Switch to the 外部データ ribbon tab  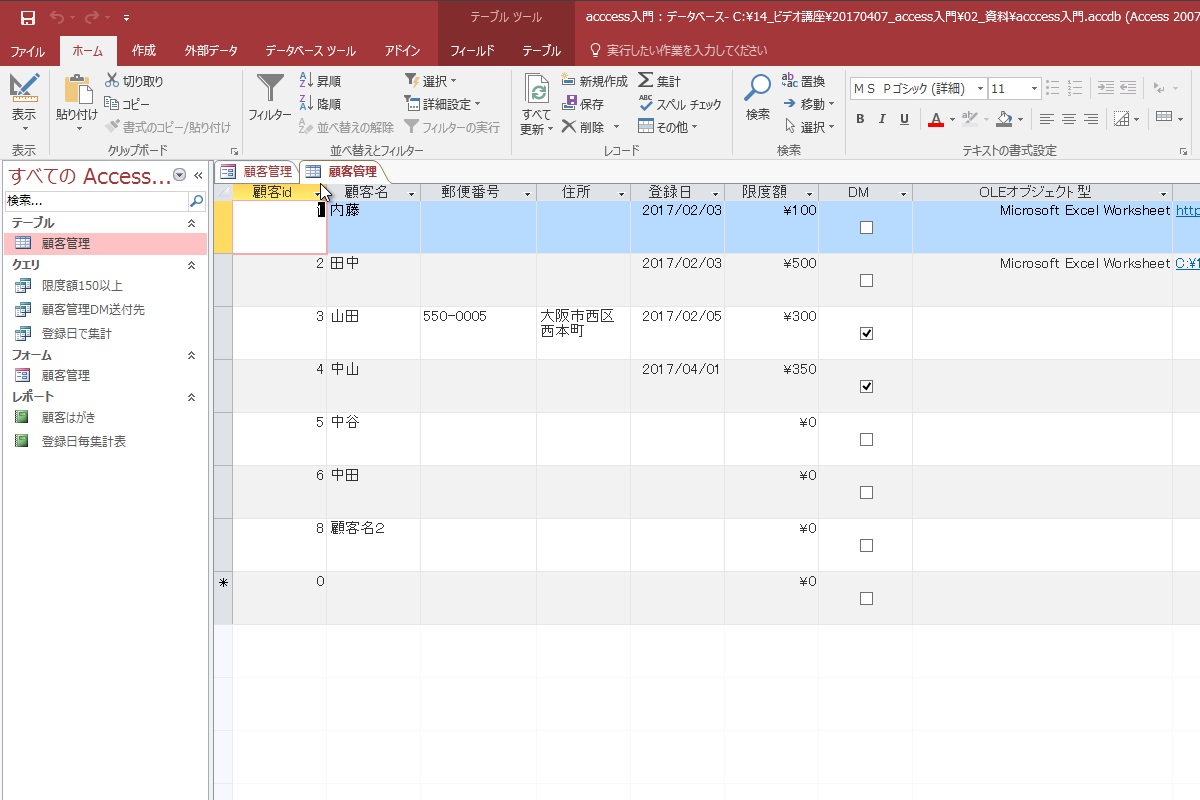[211, 51]
